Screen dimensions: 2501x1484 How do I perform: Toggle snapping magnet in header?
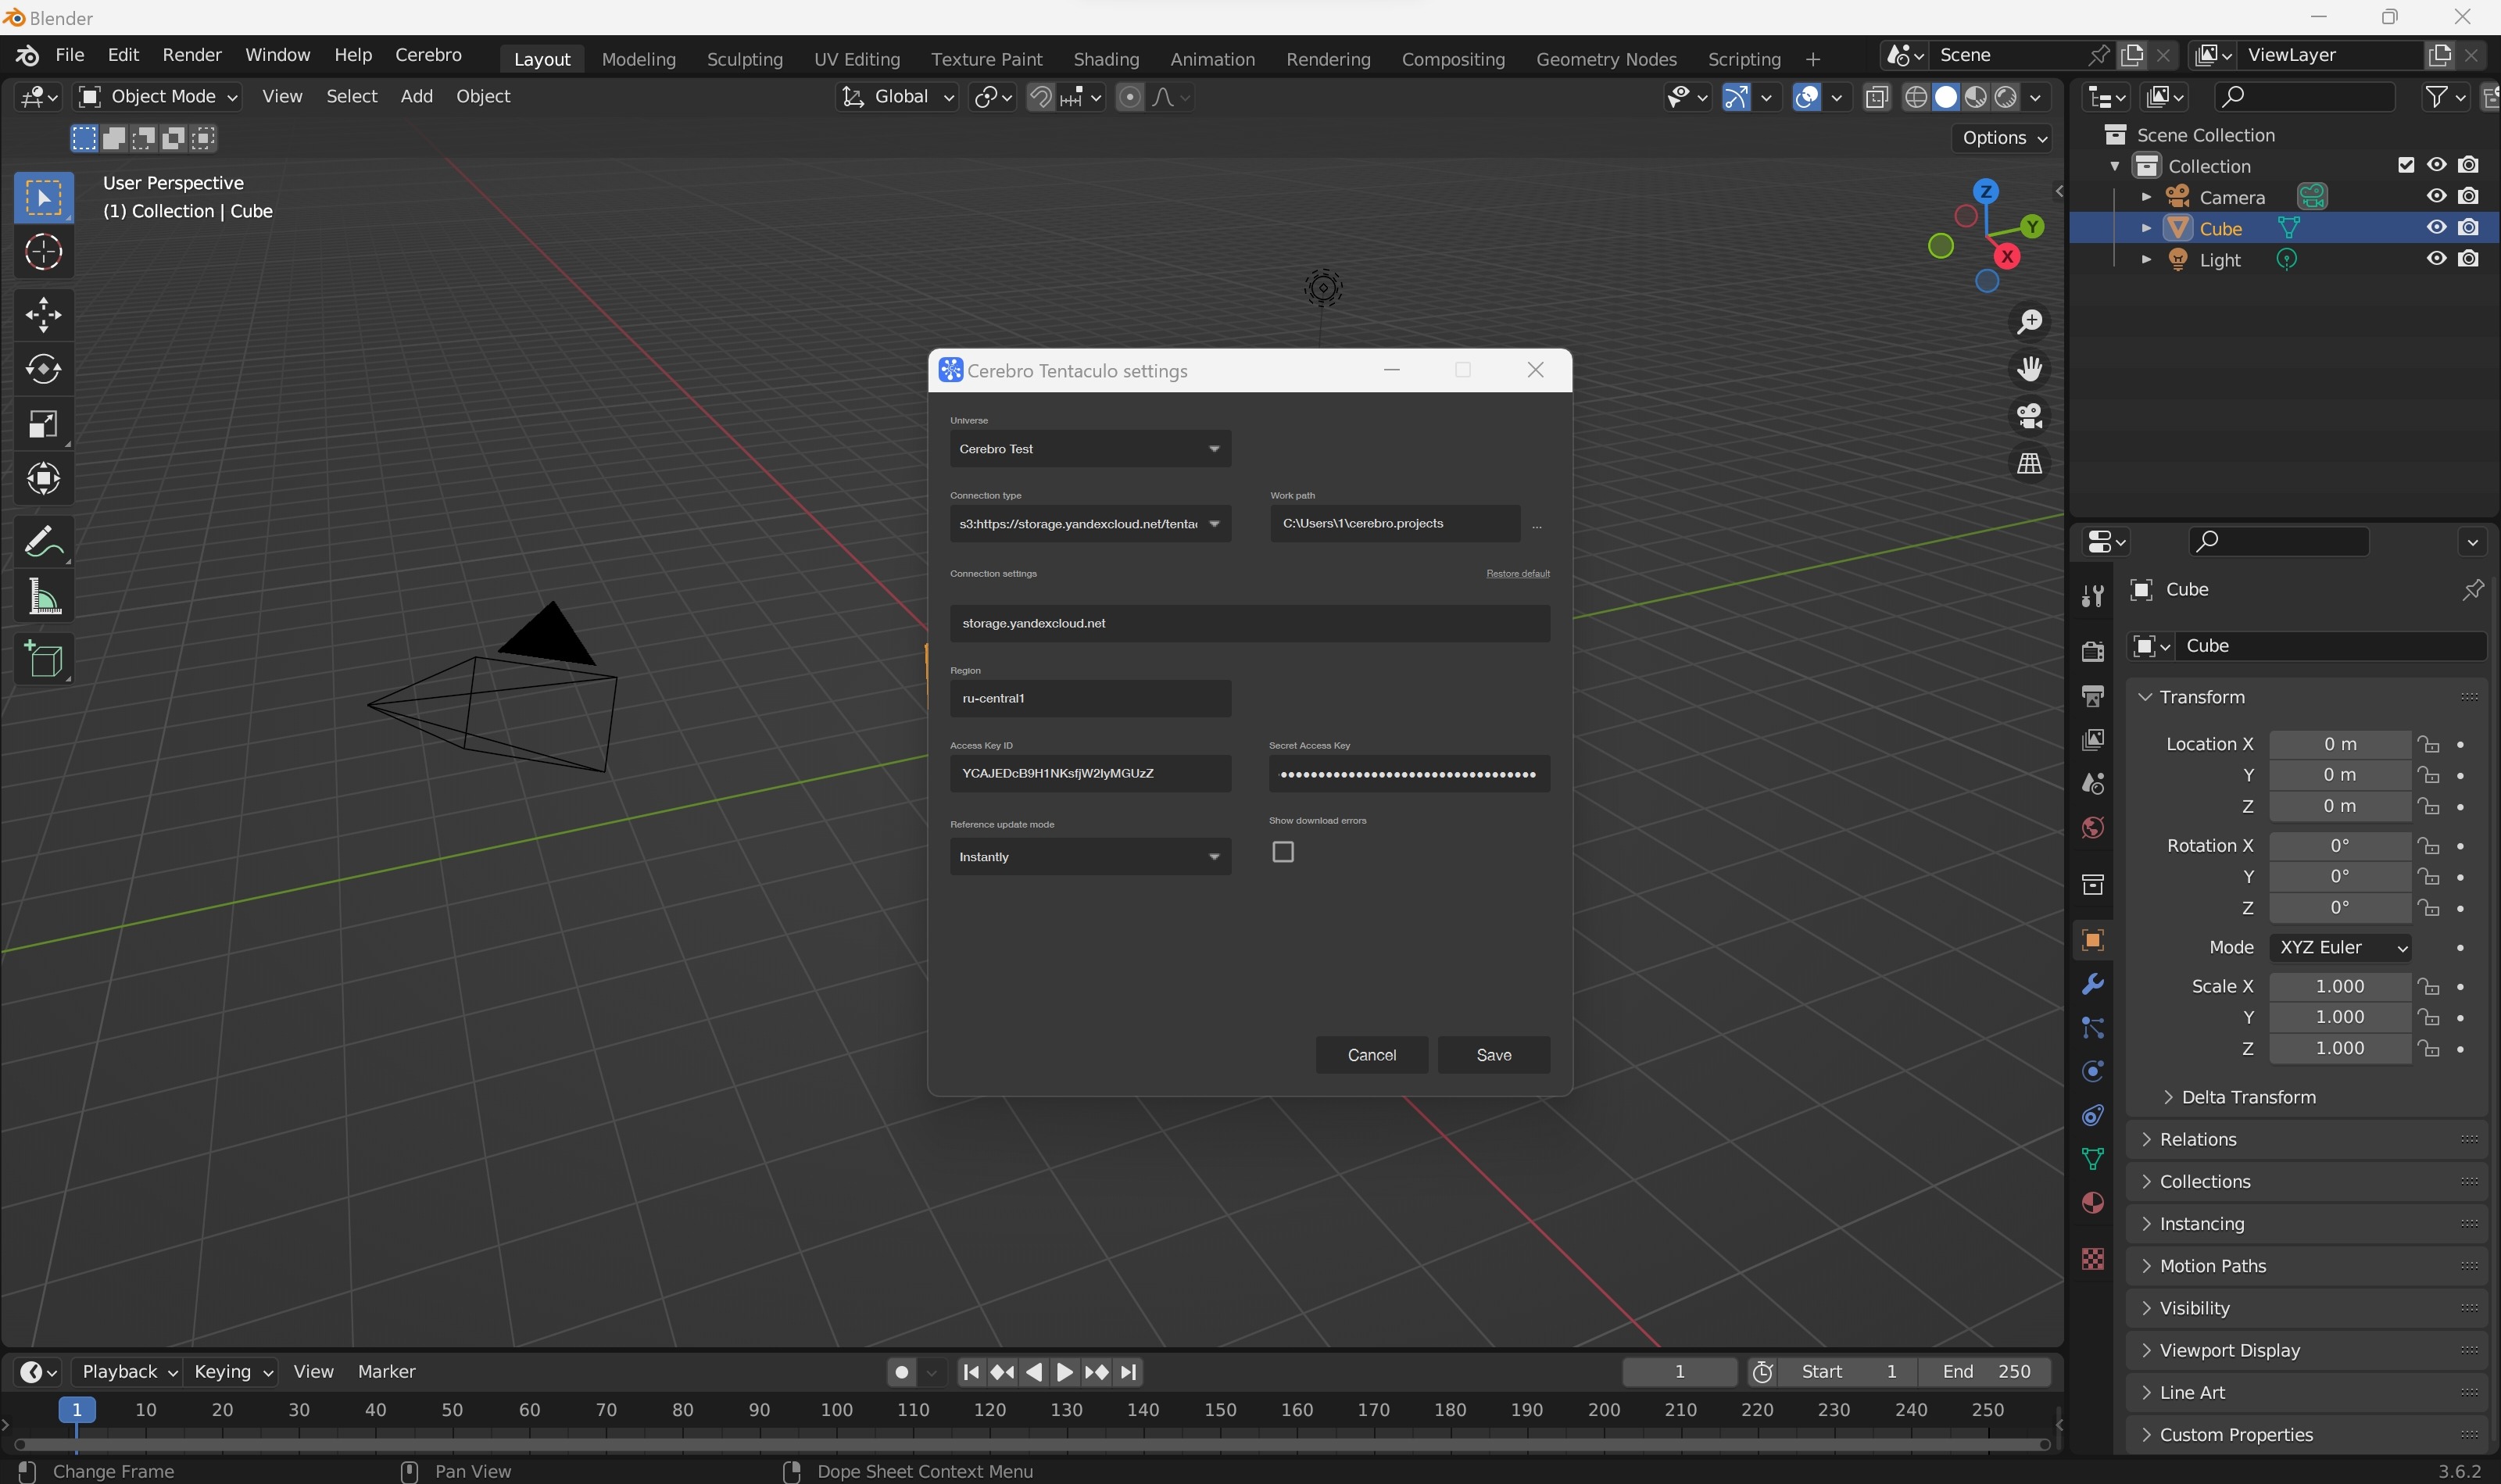pyautogui.click(x=1040, y=97)
